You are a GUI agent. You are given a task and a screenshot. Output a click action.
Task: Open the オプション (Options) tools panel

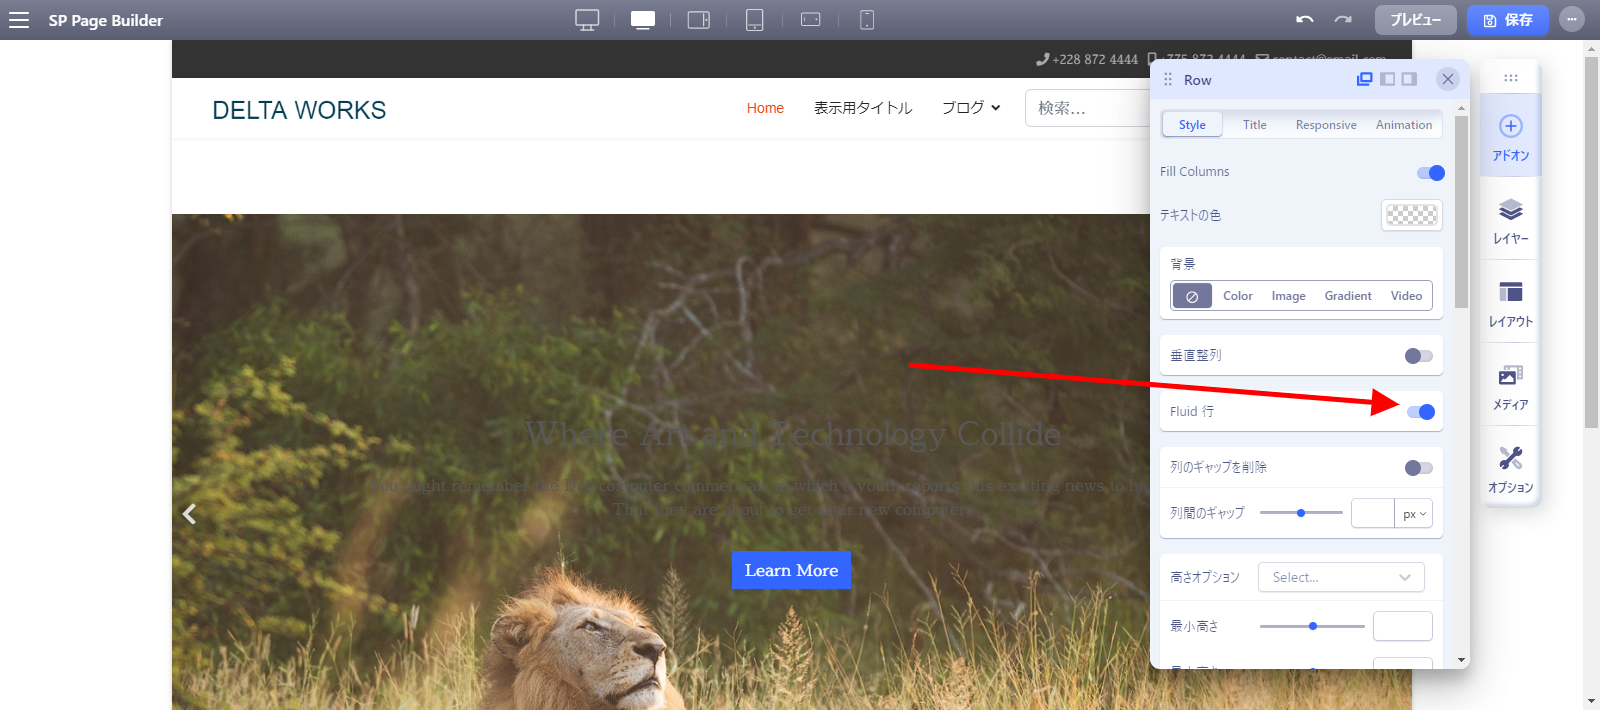1510,470
